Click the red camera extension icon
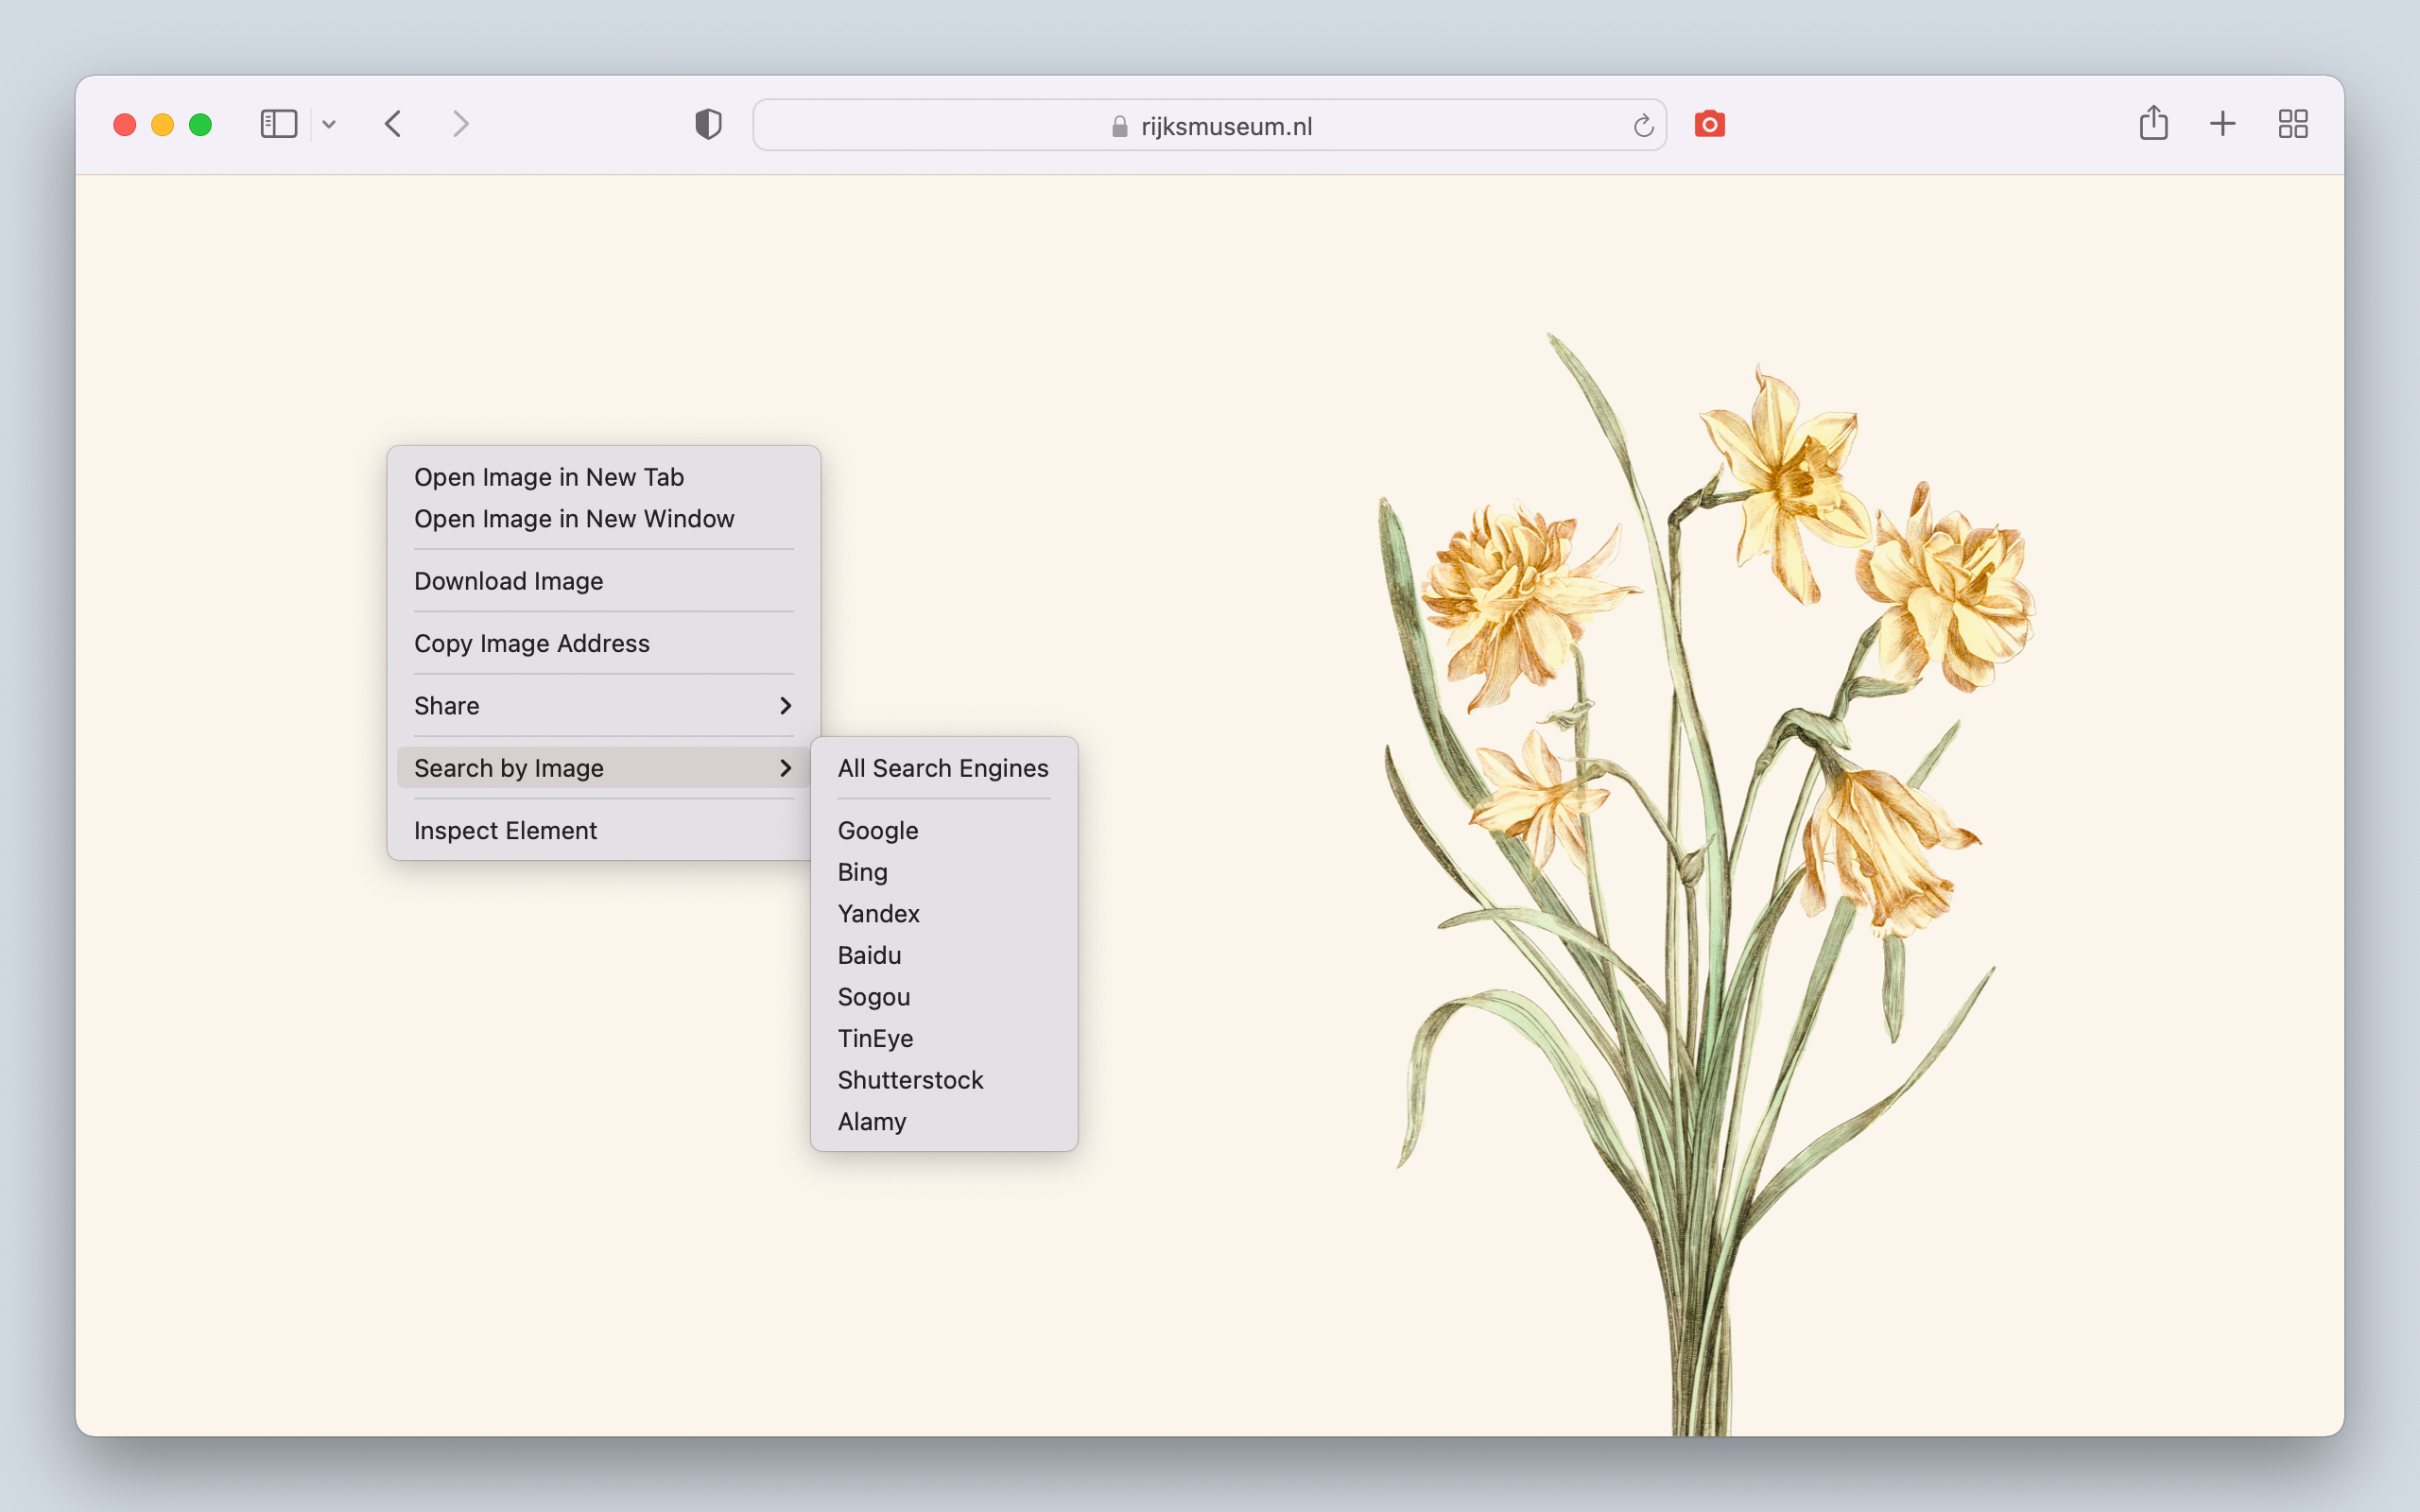Viewport: 2420px width, 1512px height. [1709, 124]
